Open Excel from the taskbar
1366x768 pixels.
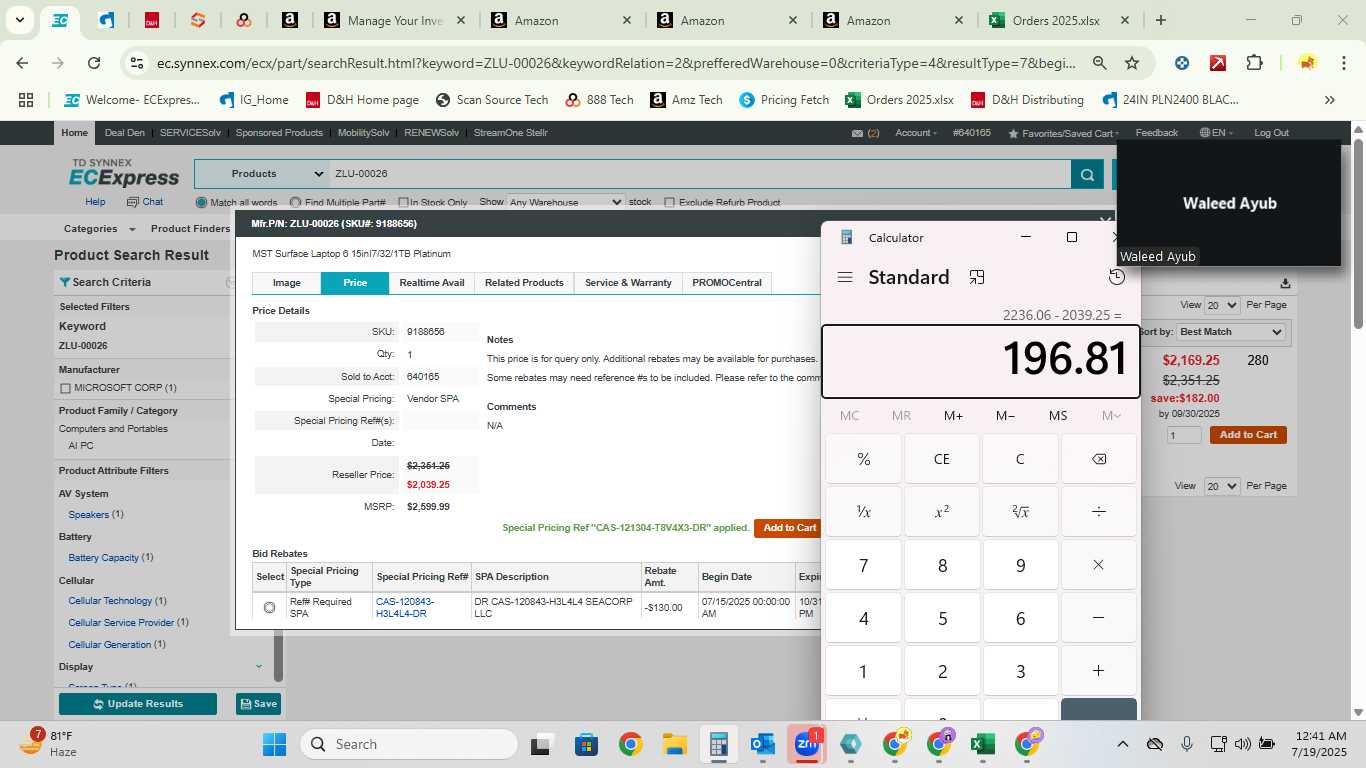point(982,744)
